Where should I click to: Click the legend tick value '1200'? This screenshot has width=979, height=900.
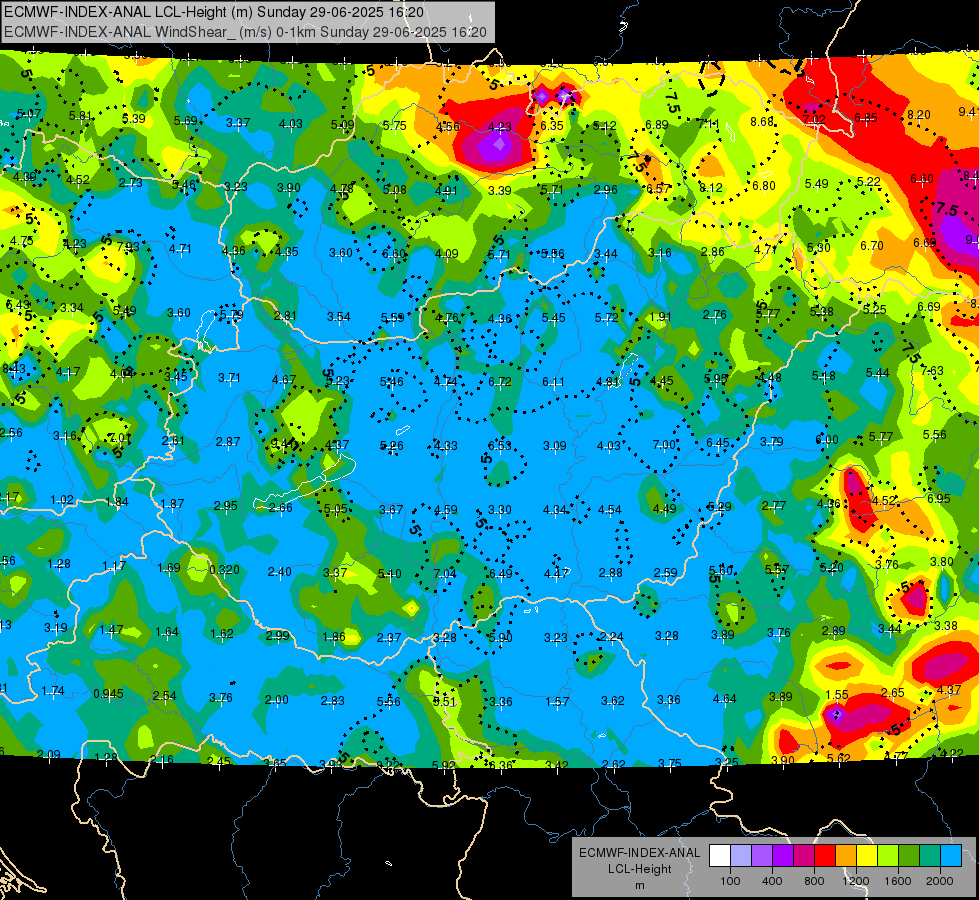[855, 881]
